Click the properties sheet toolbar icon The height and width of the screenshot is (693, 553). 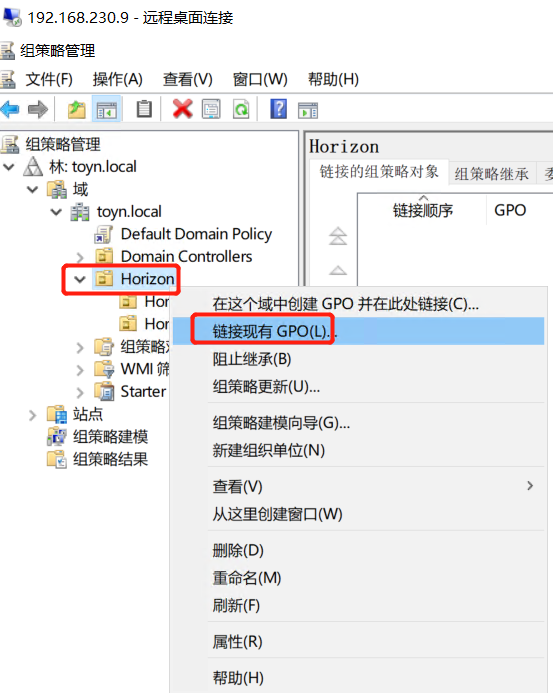tap(211, 109)
